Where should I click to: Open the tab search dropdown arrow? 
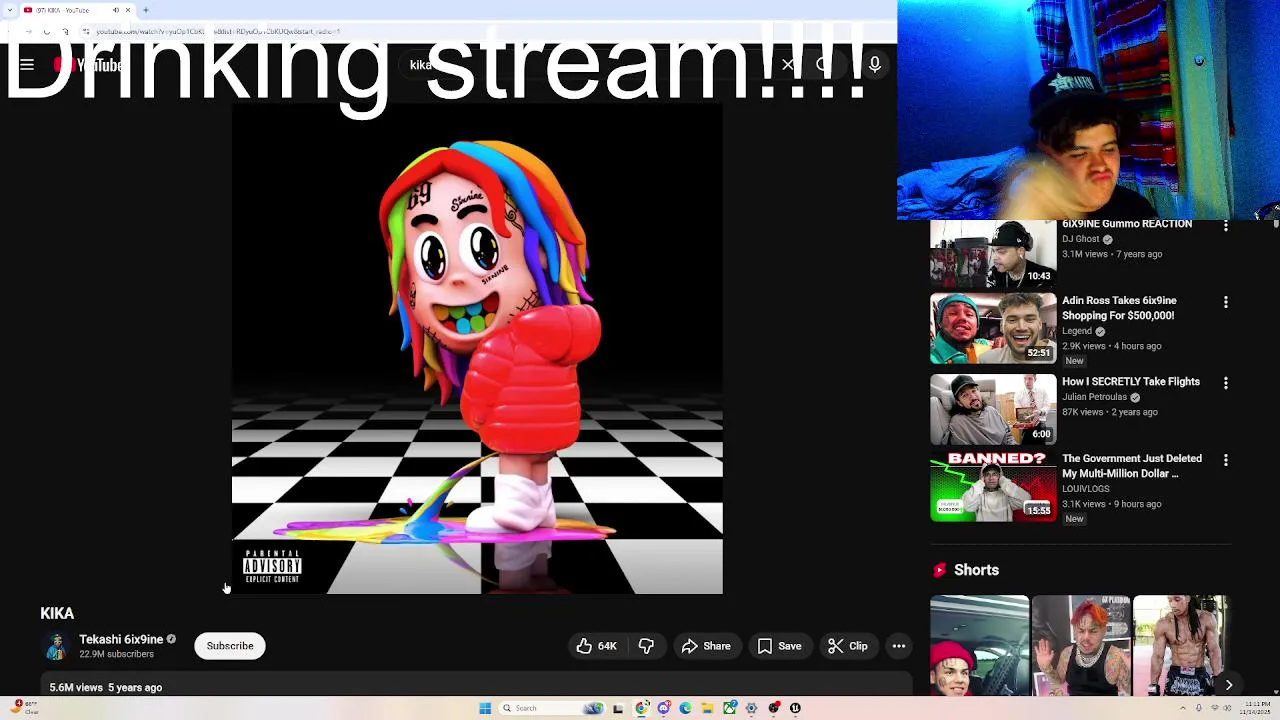9,10
